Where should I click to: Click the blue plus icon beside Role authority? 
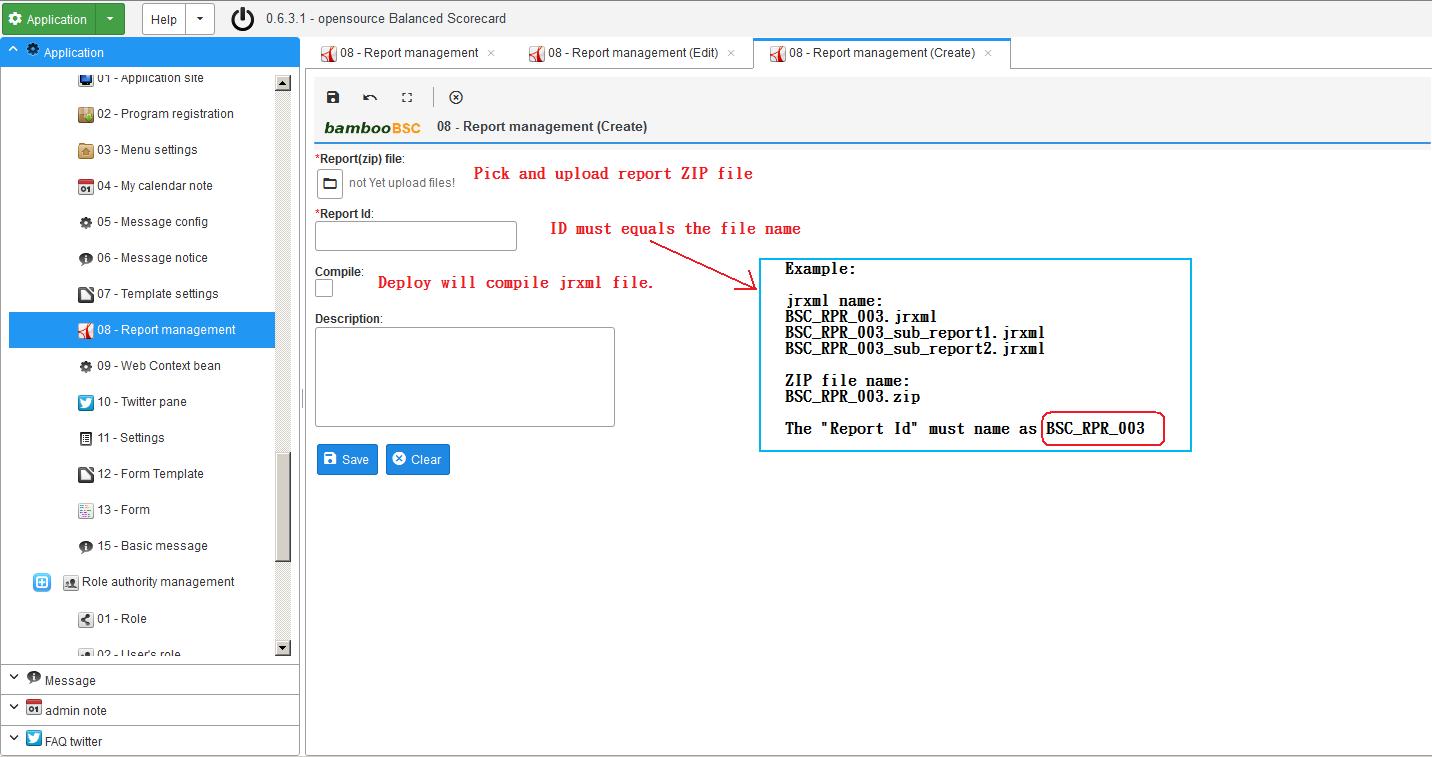click(x=42, y=582)
